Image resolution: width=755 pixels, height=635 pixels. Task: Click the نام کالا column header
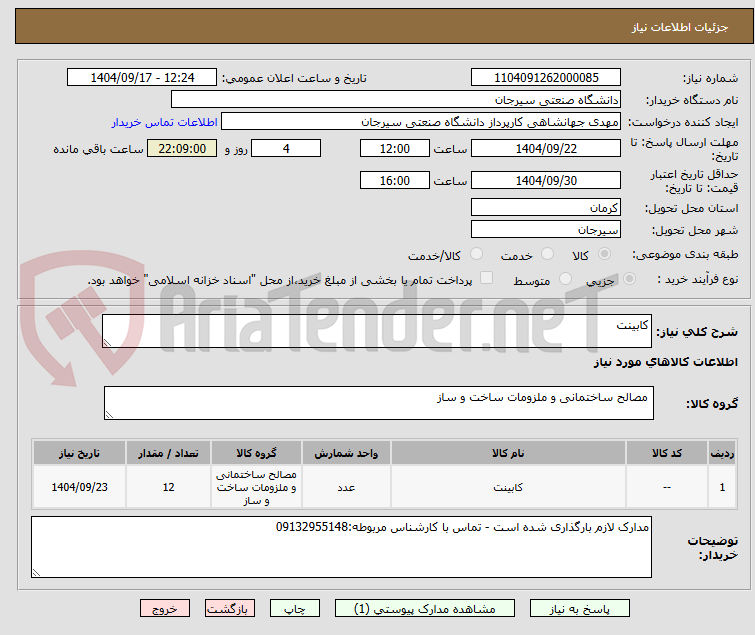click(508, 453)
